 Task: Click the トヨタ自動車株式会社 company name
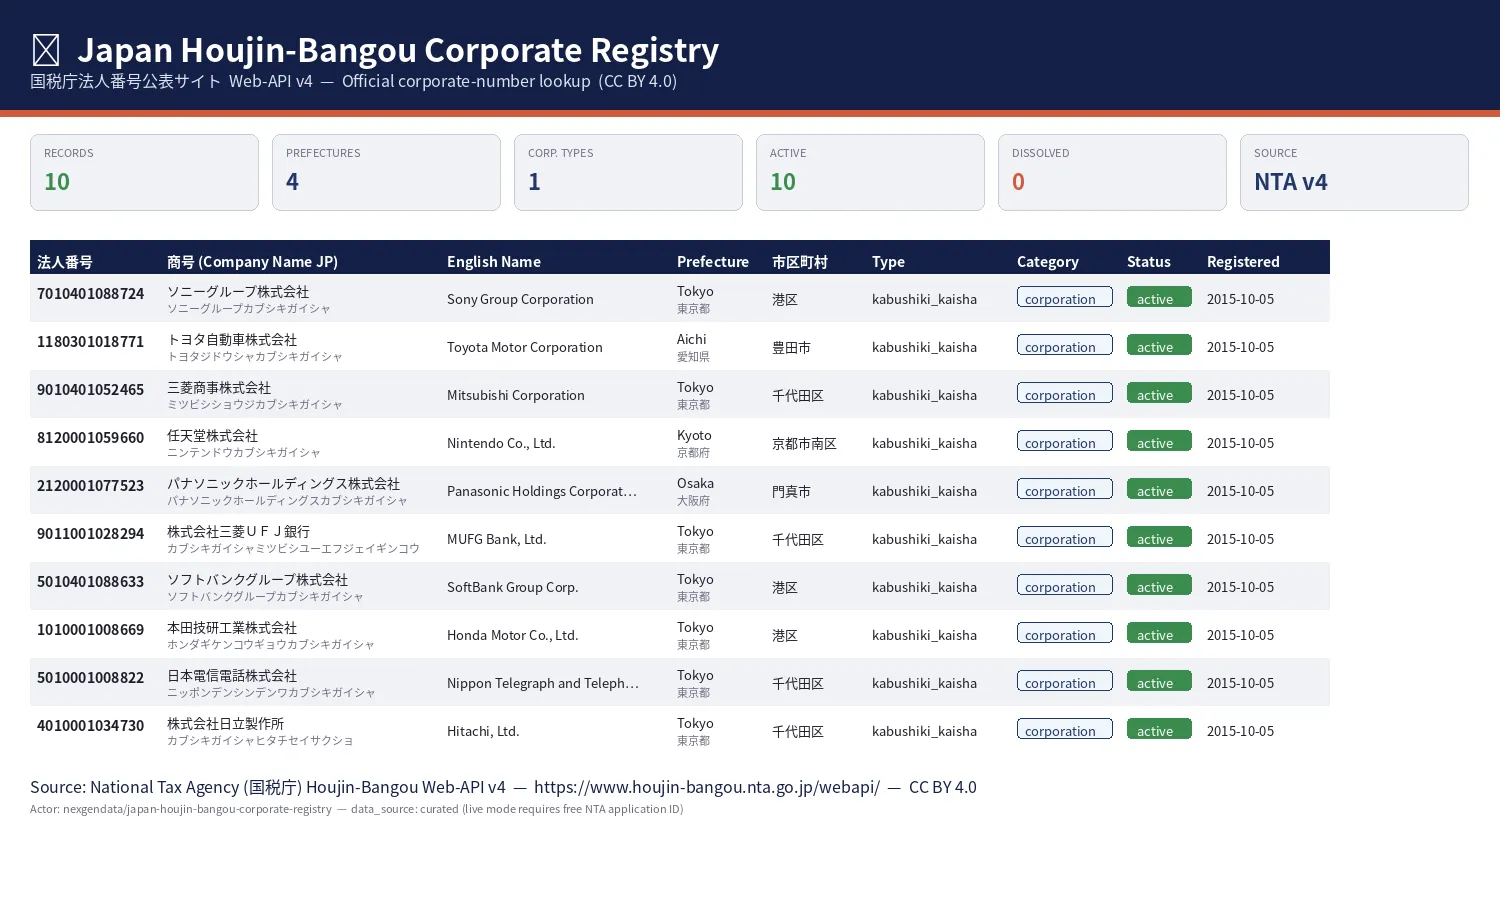pos(232,340)
